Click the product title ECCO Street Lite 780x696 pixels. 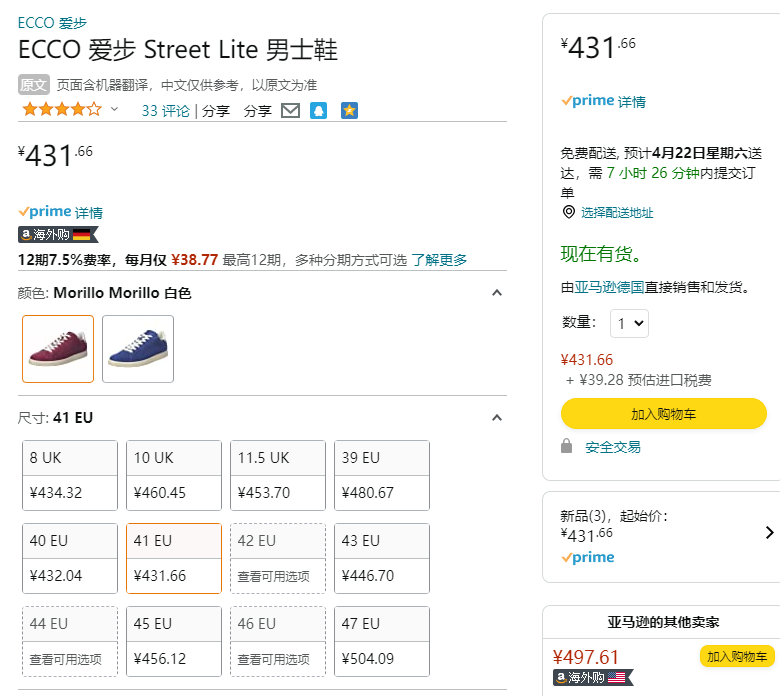[178, 50]
